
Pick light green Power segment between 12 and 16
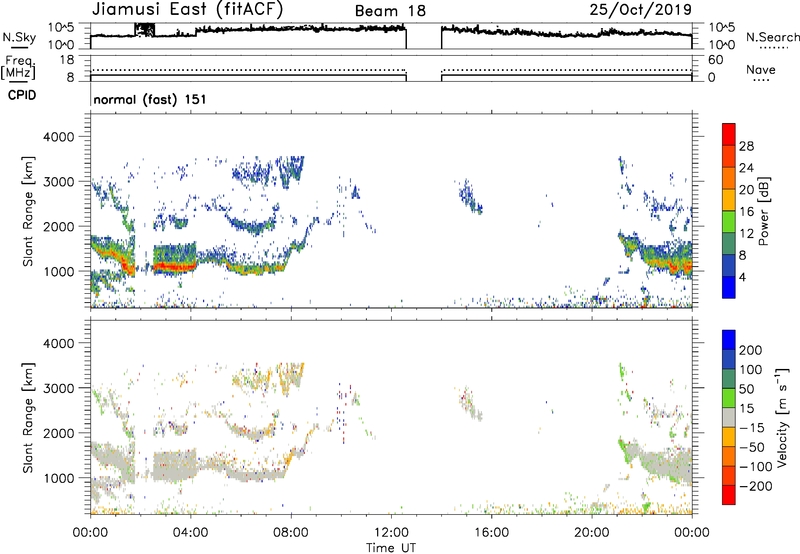click(729, 222)
